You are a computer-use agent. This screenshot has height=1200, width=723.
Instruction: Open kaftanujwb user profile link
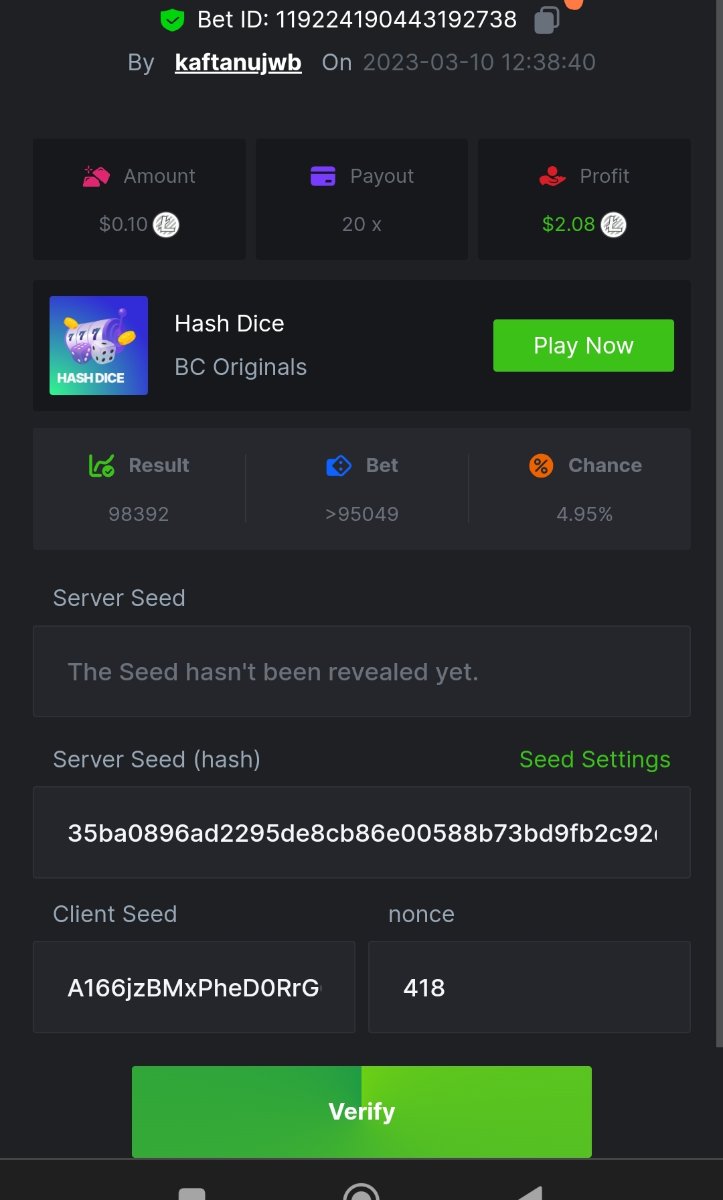tap(238, 63)
